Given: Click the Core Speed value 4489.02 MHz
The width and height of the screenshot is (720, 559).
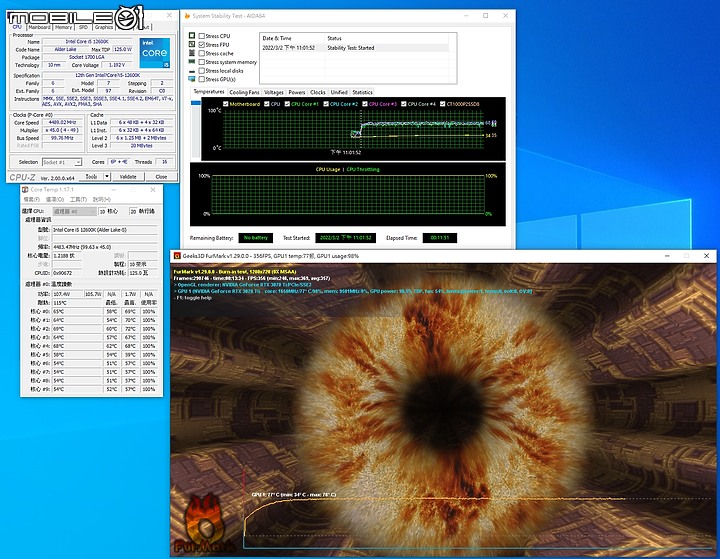Looking at the screenshot, I should tap(62, 123).
